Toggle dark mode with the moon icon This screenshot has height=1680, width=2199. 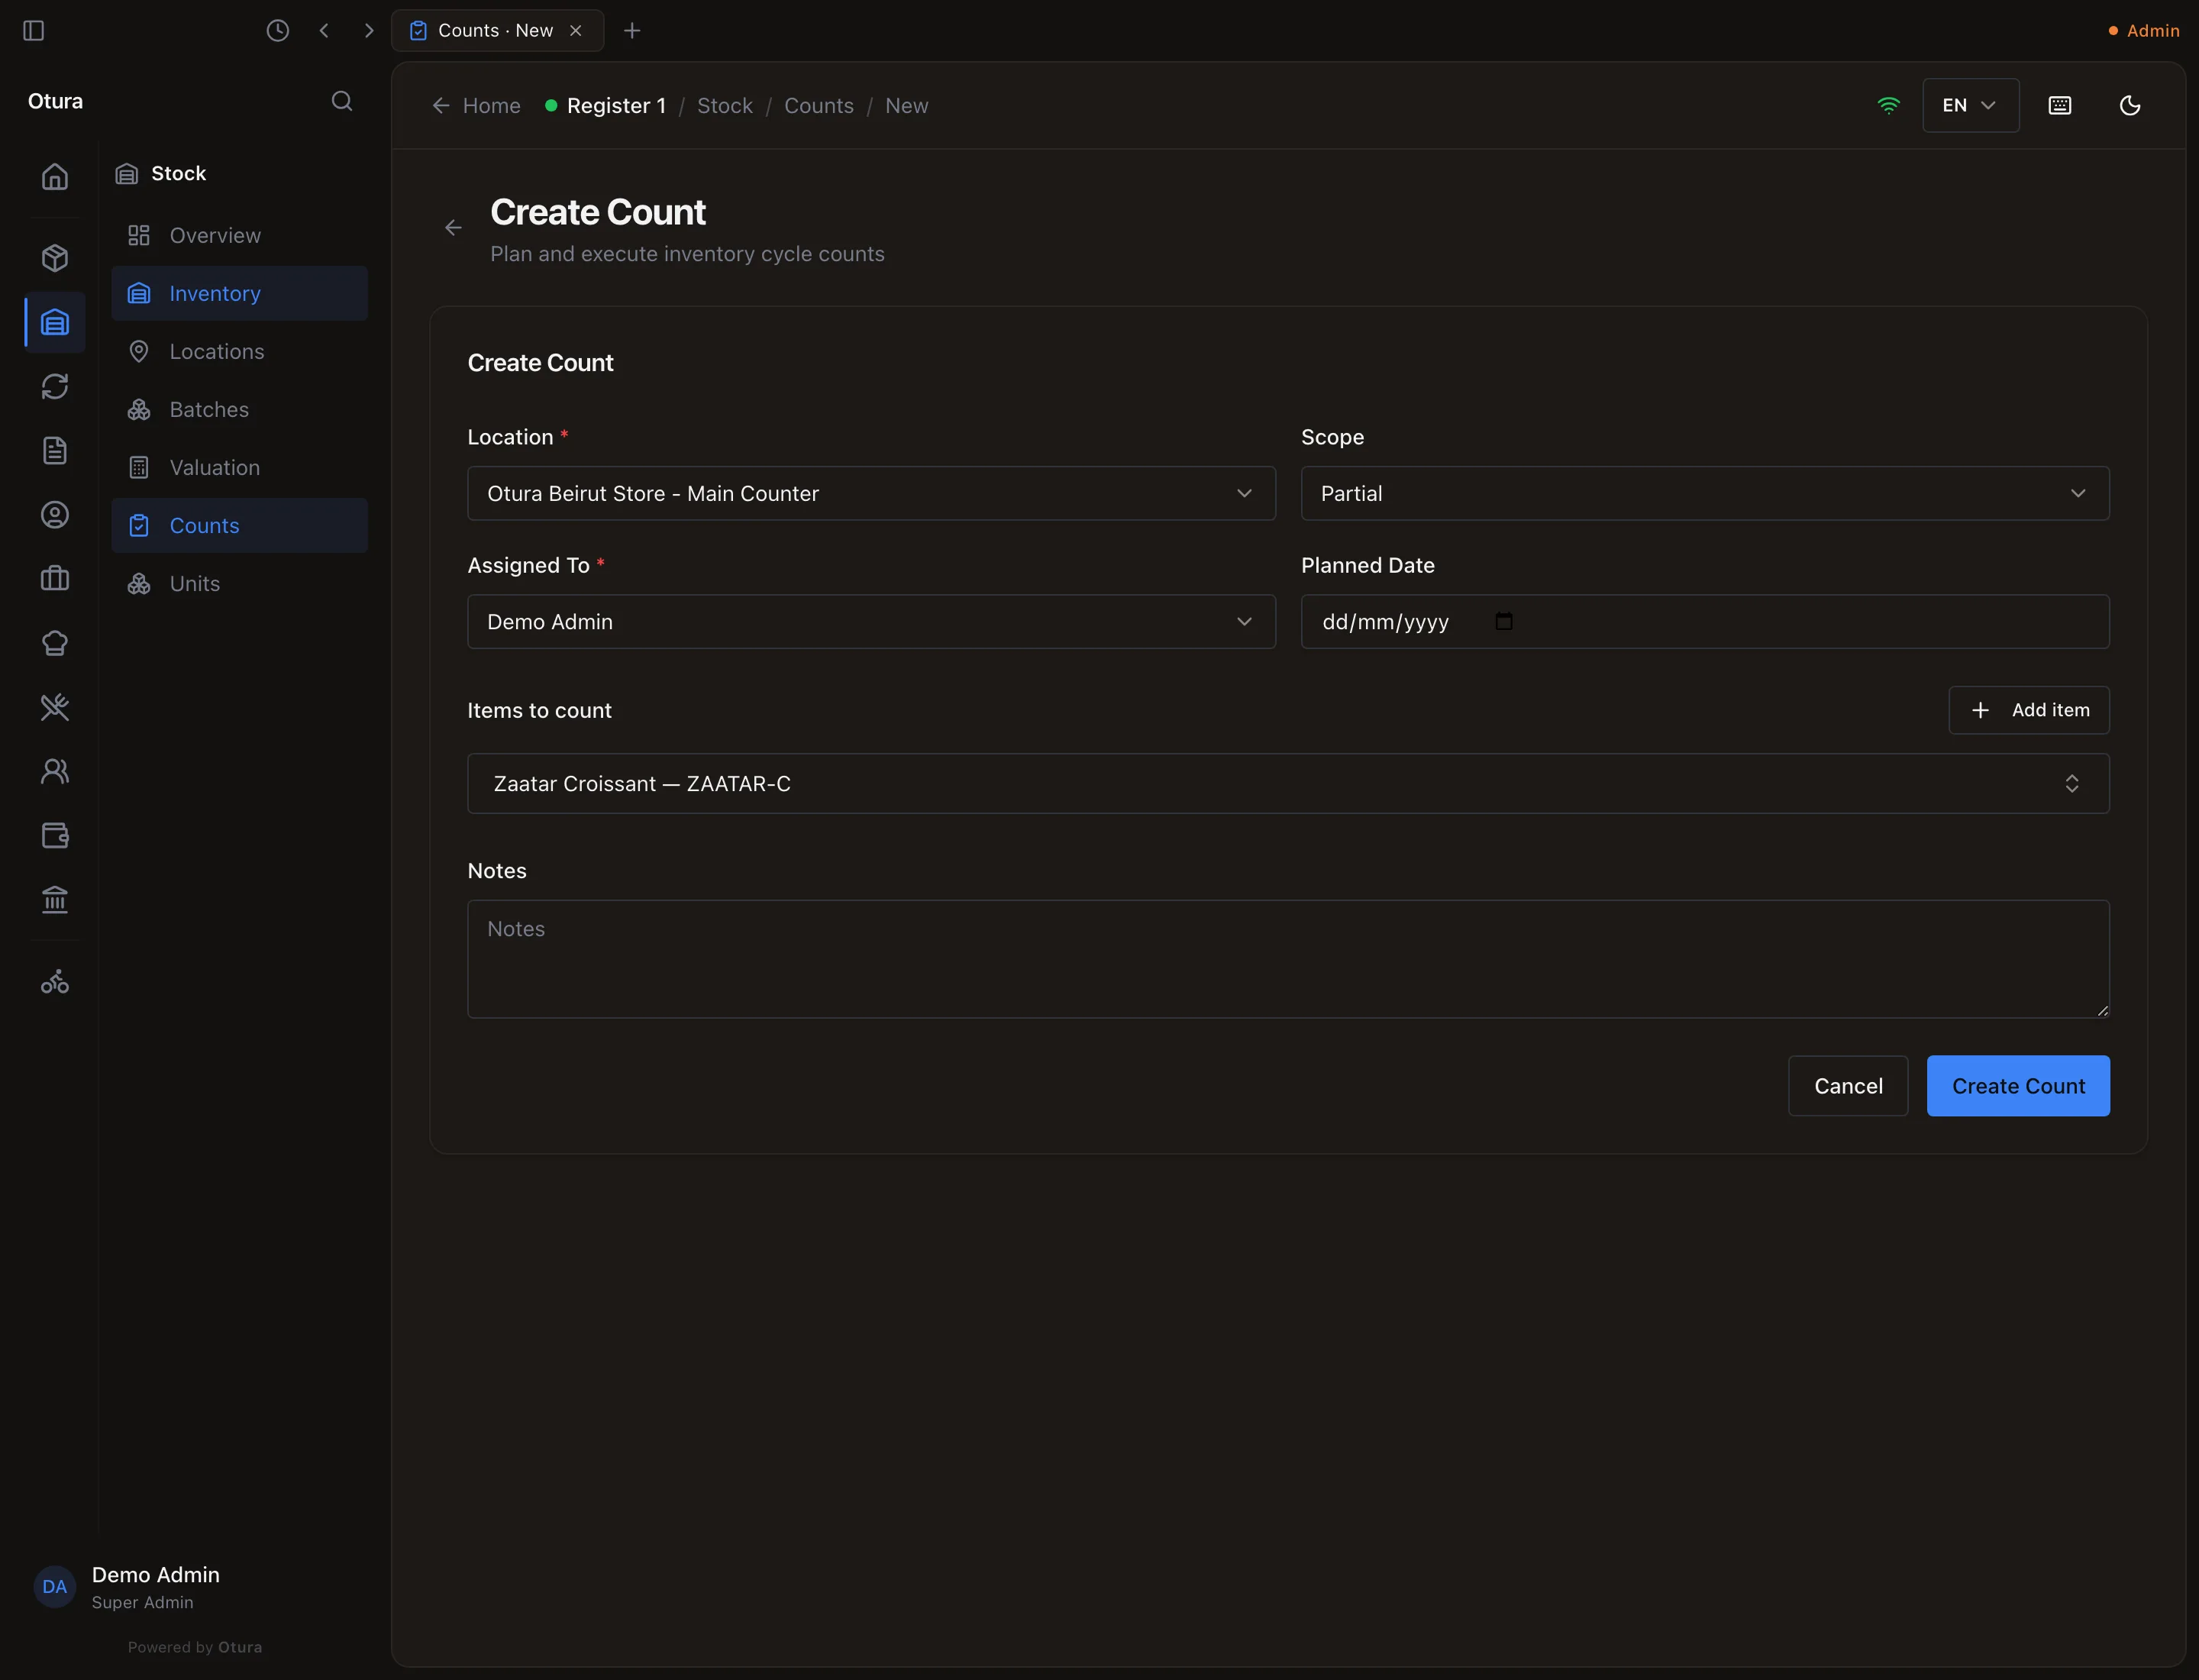pyautogui.click(x=2130, y=105)
